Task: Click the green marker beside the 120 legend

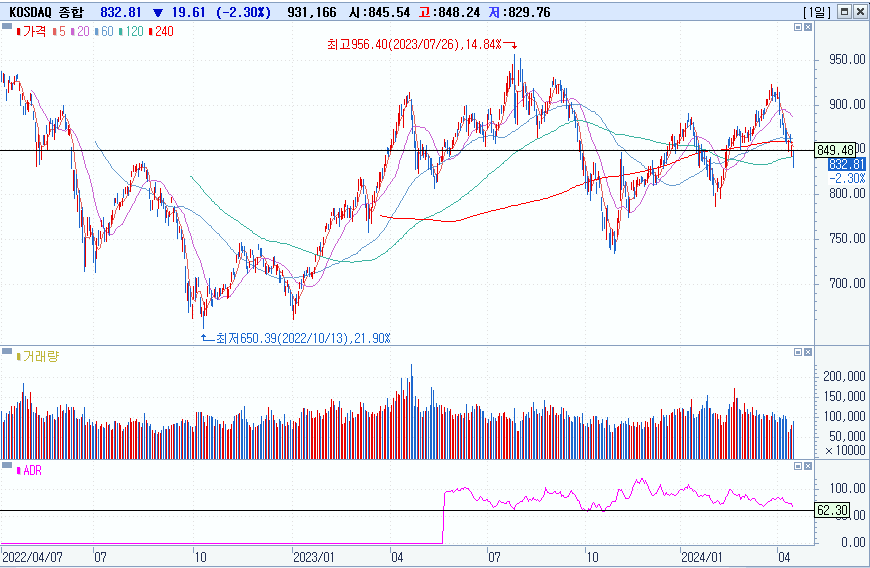Action: coord(121,32)
